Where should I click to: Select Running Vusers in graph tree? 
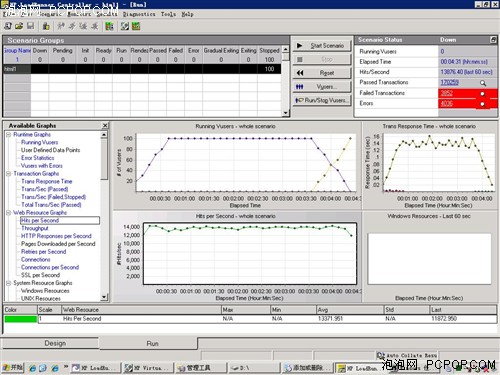tap(39, 142)
